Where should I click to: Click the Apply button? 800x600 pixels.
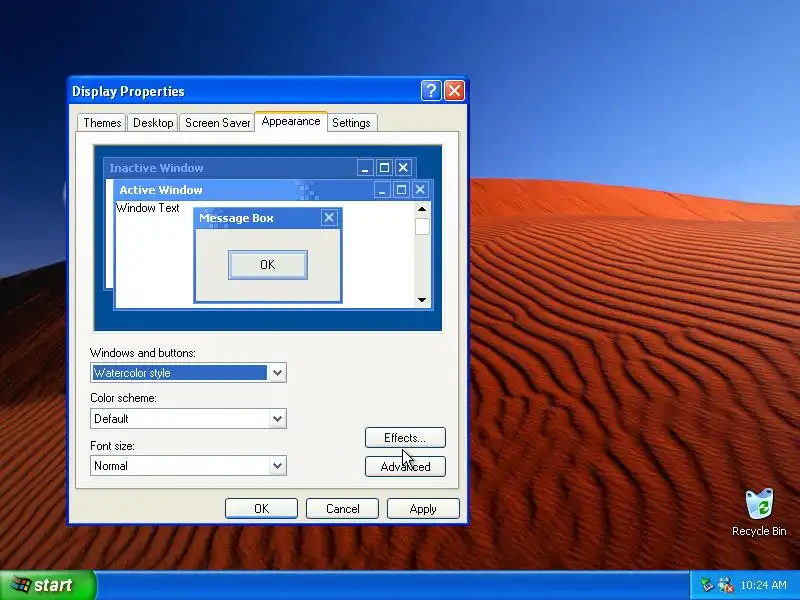tap(423, 509)
